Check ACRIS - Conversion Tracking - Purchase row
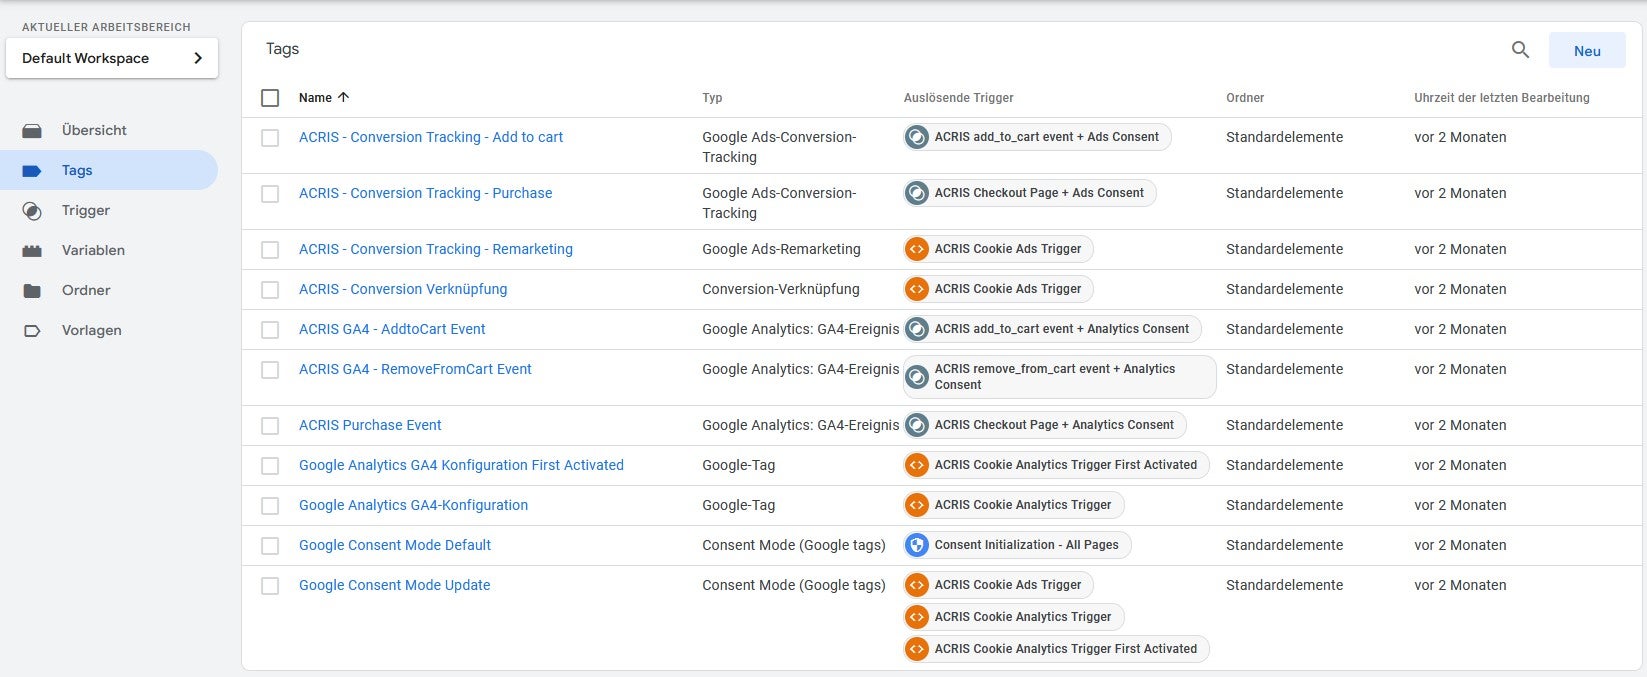The image size is (1647, 677). pos(270,194)
